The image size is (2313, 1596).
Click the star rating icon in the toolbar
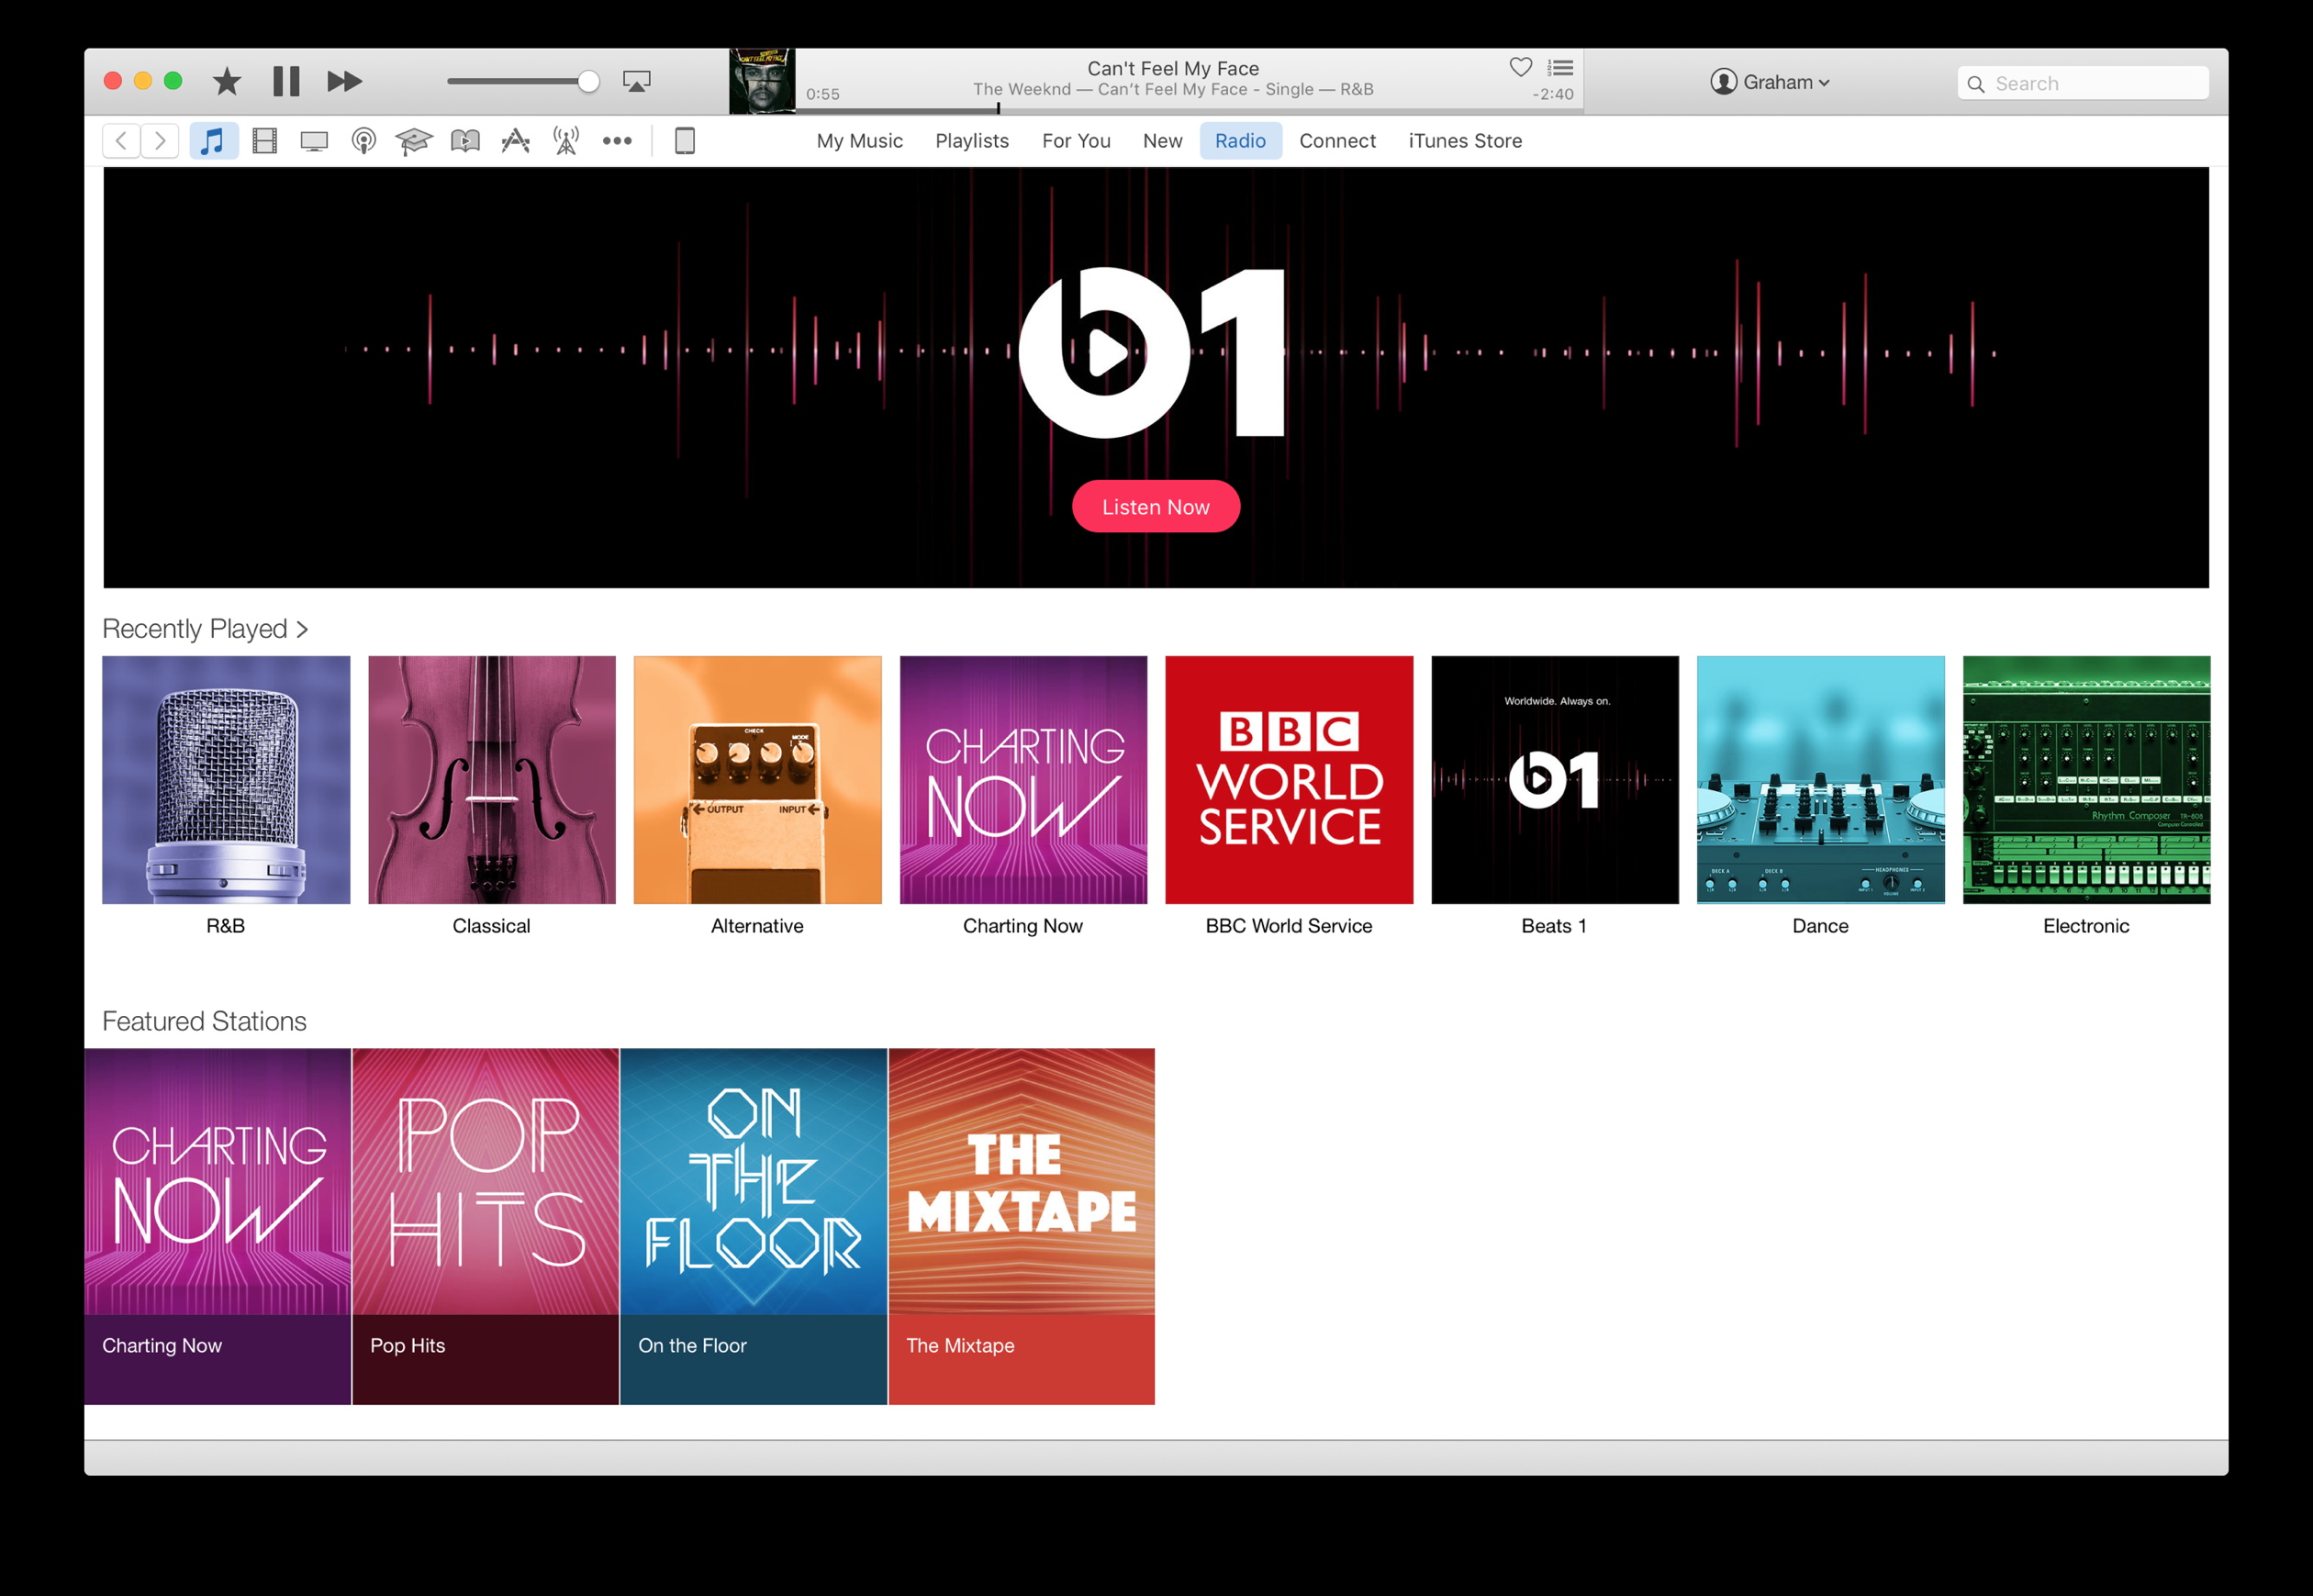point(227,81)
